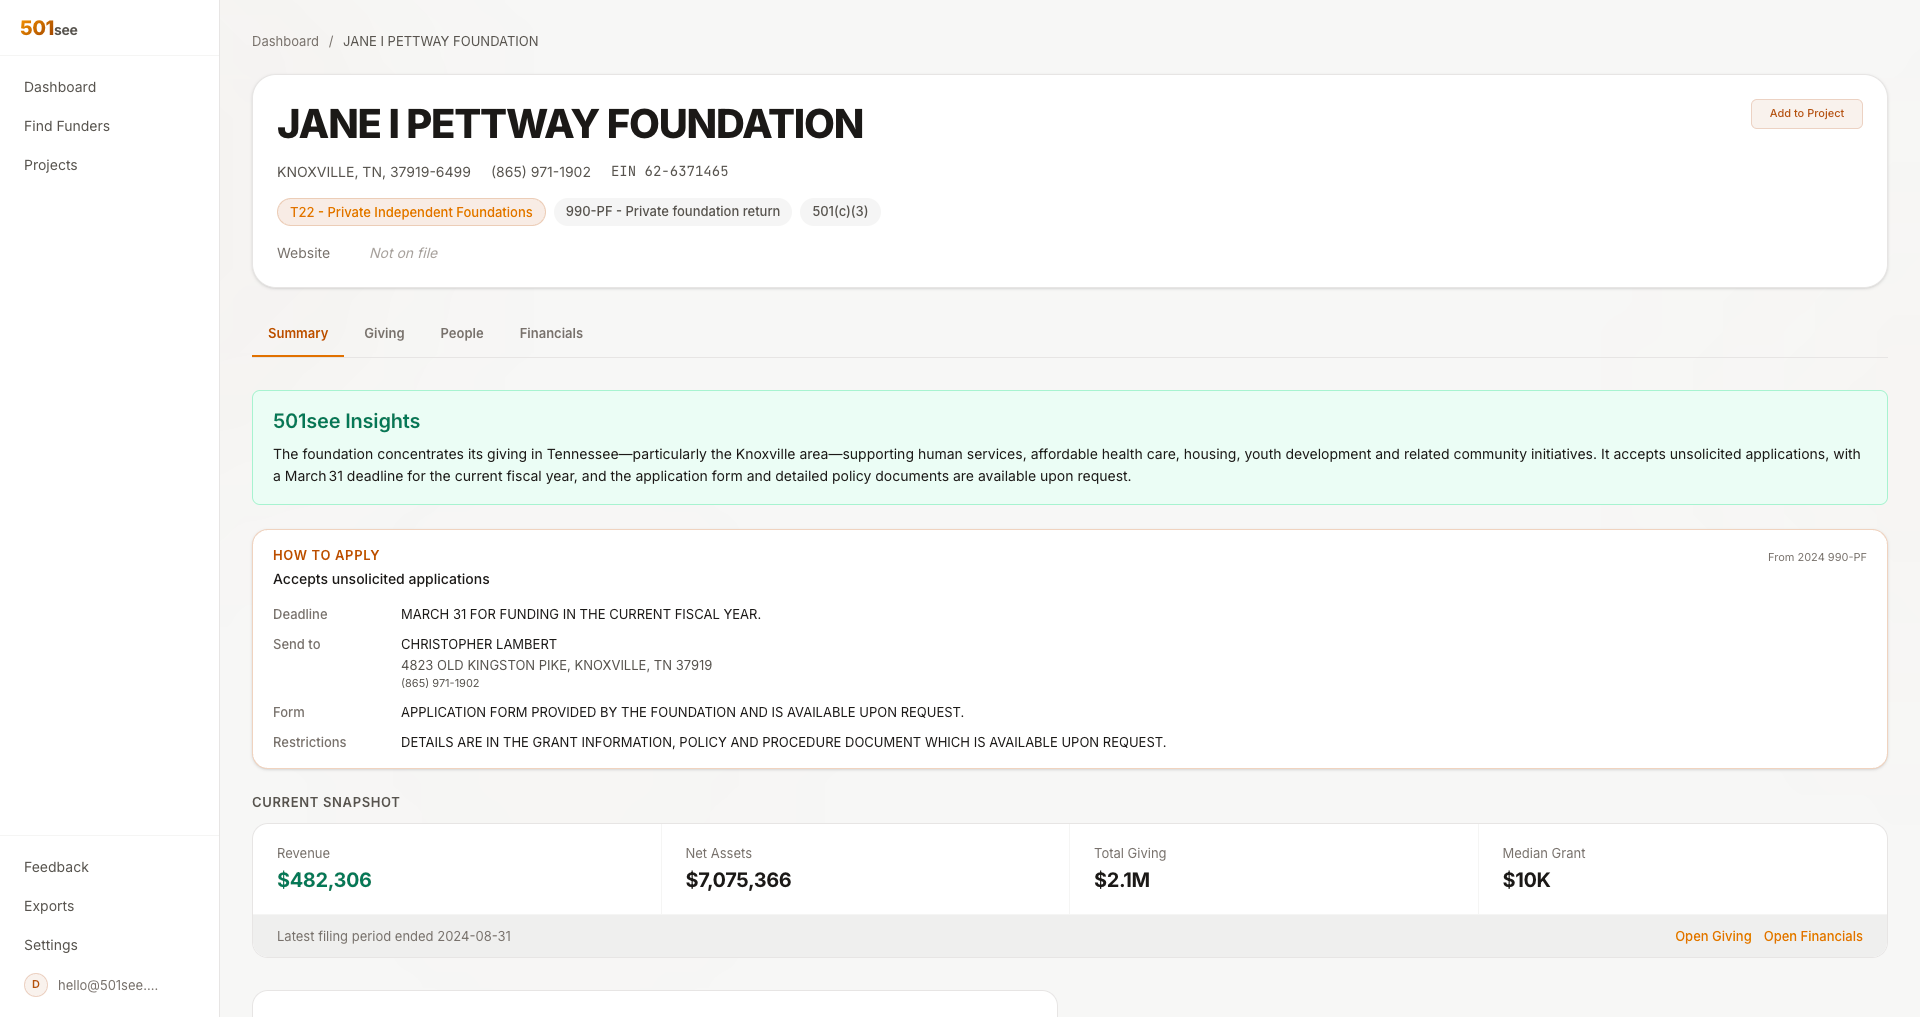Viewport: 1920px width, 1017px height.
Task: Click CHRISTOPHER LAMBERT contact name
Action: [x=479, y=645]
